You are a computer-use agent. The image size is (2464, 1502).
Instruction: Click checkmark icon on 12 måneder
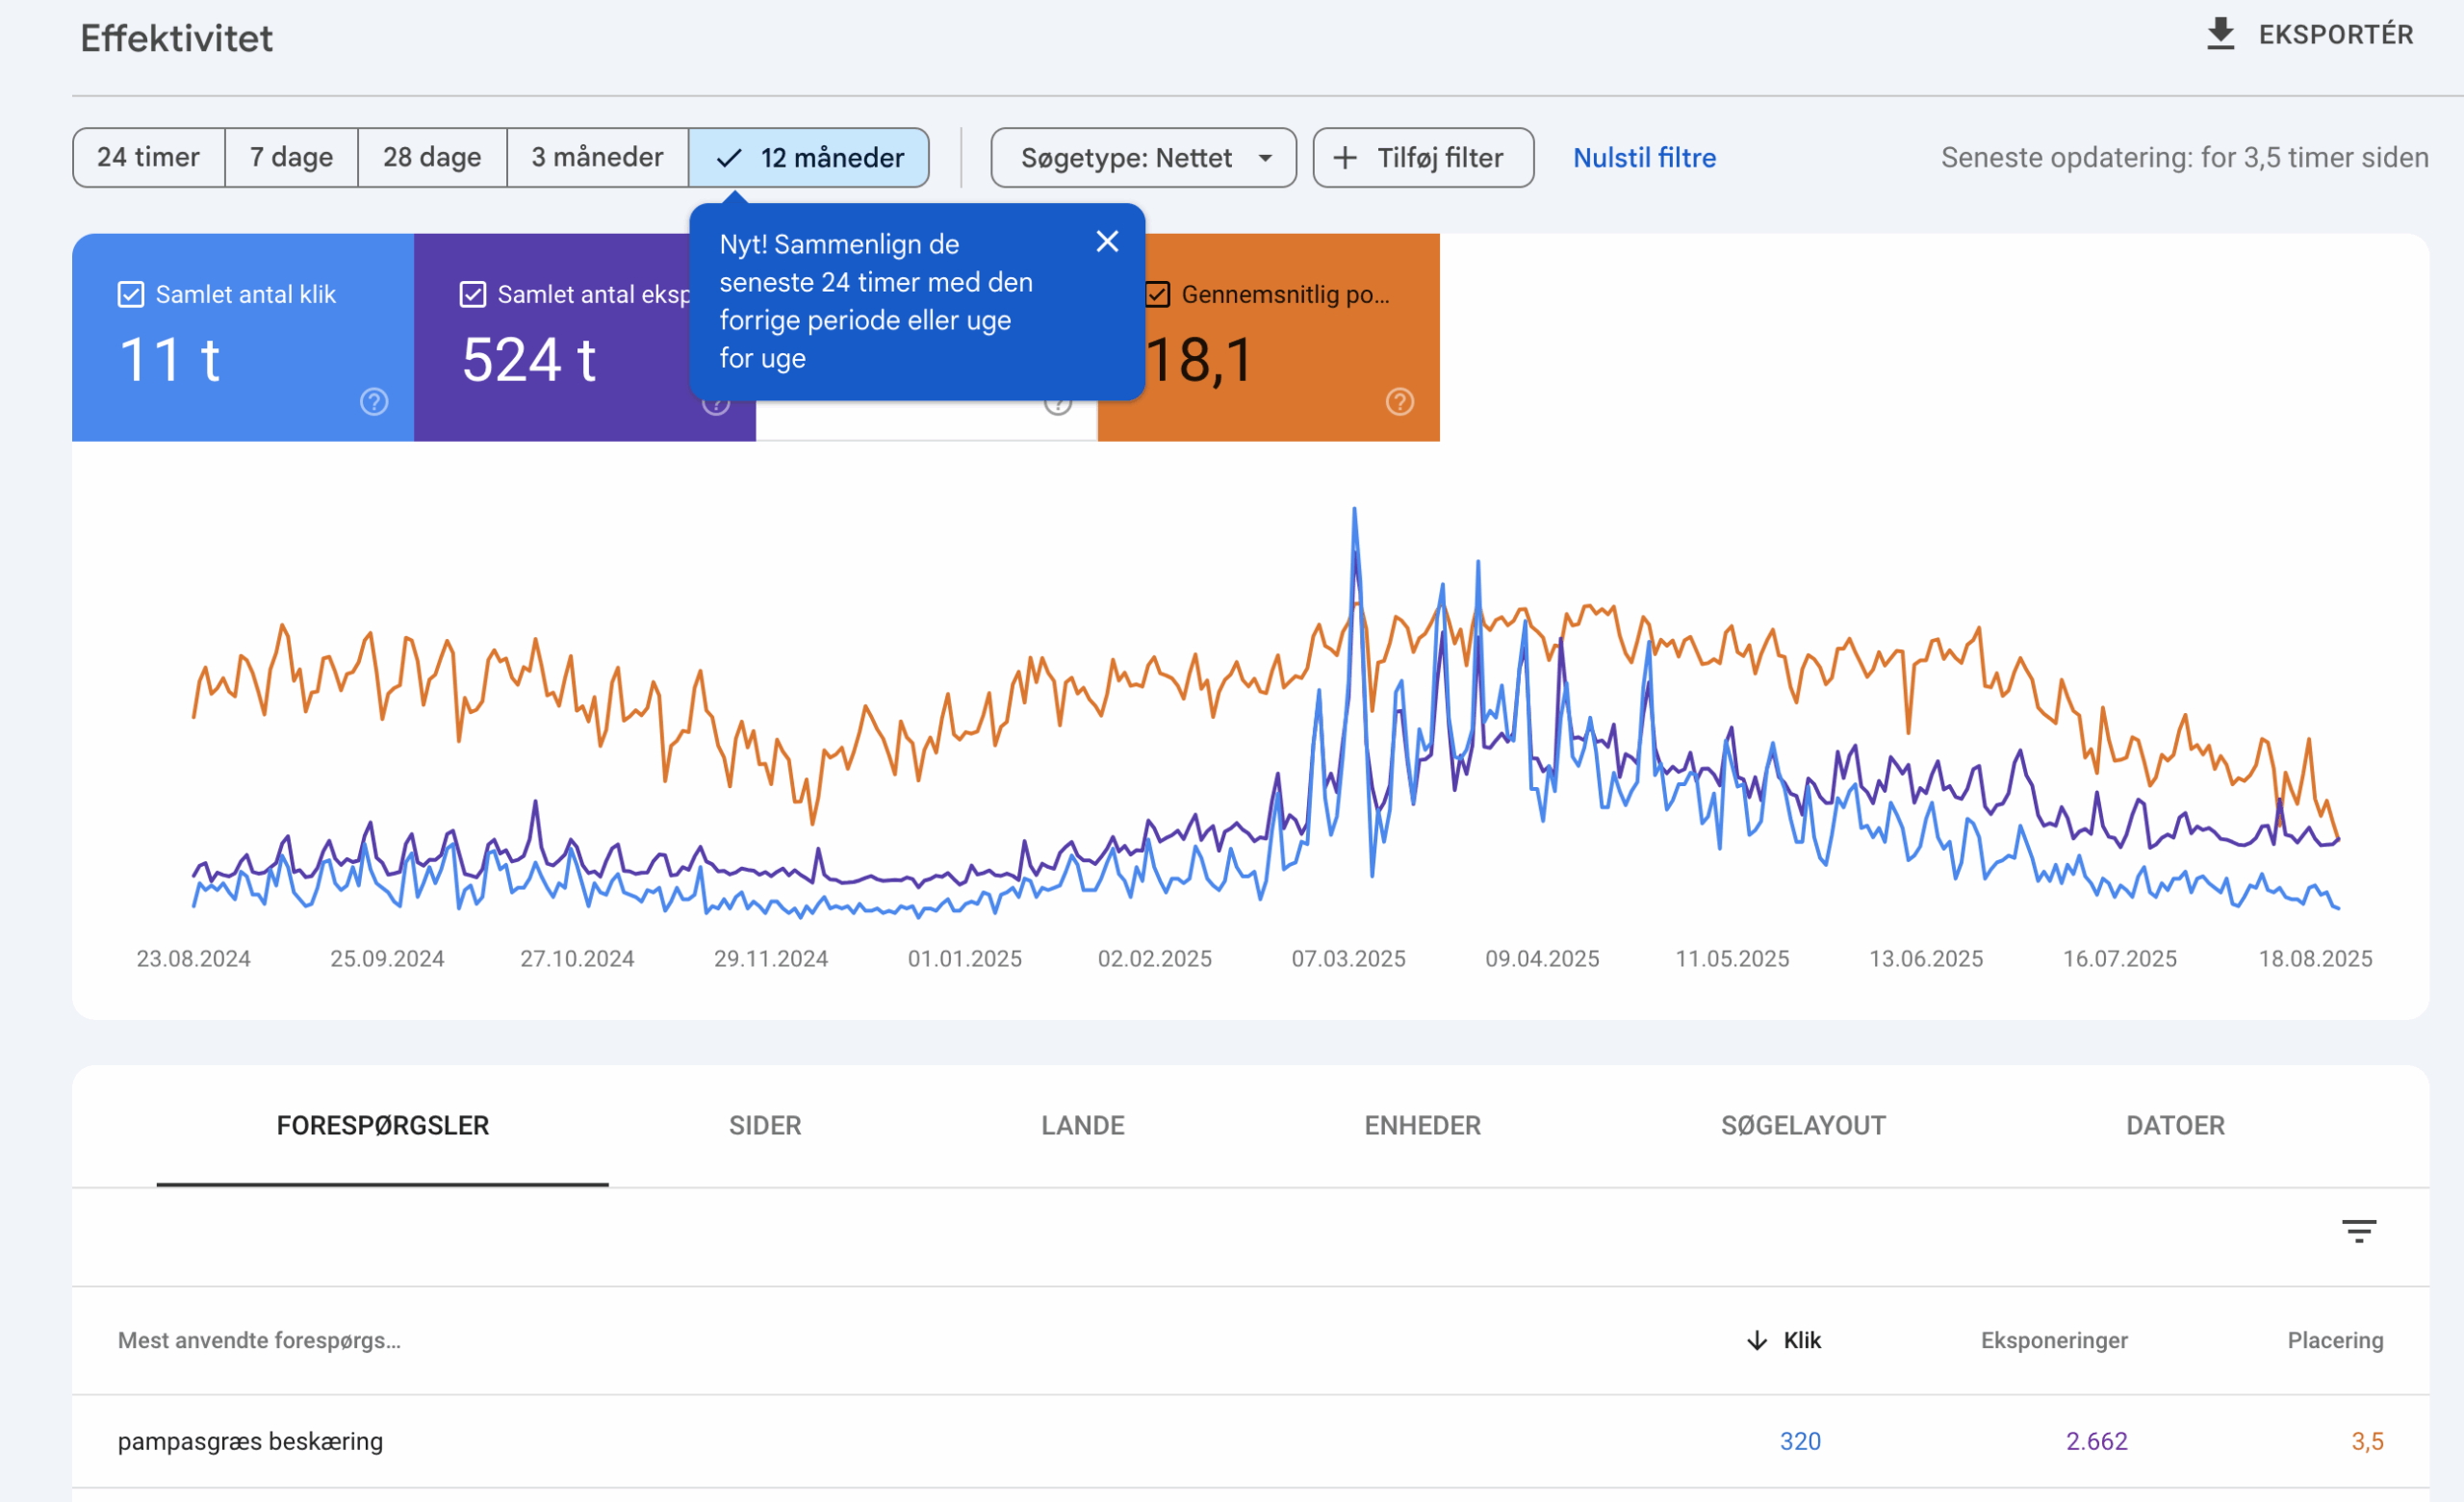729,158
